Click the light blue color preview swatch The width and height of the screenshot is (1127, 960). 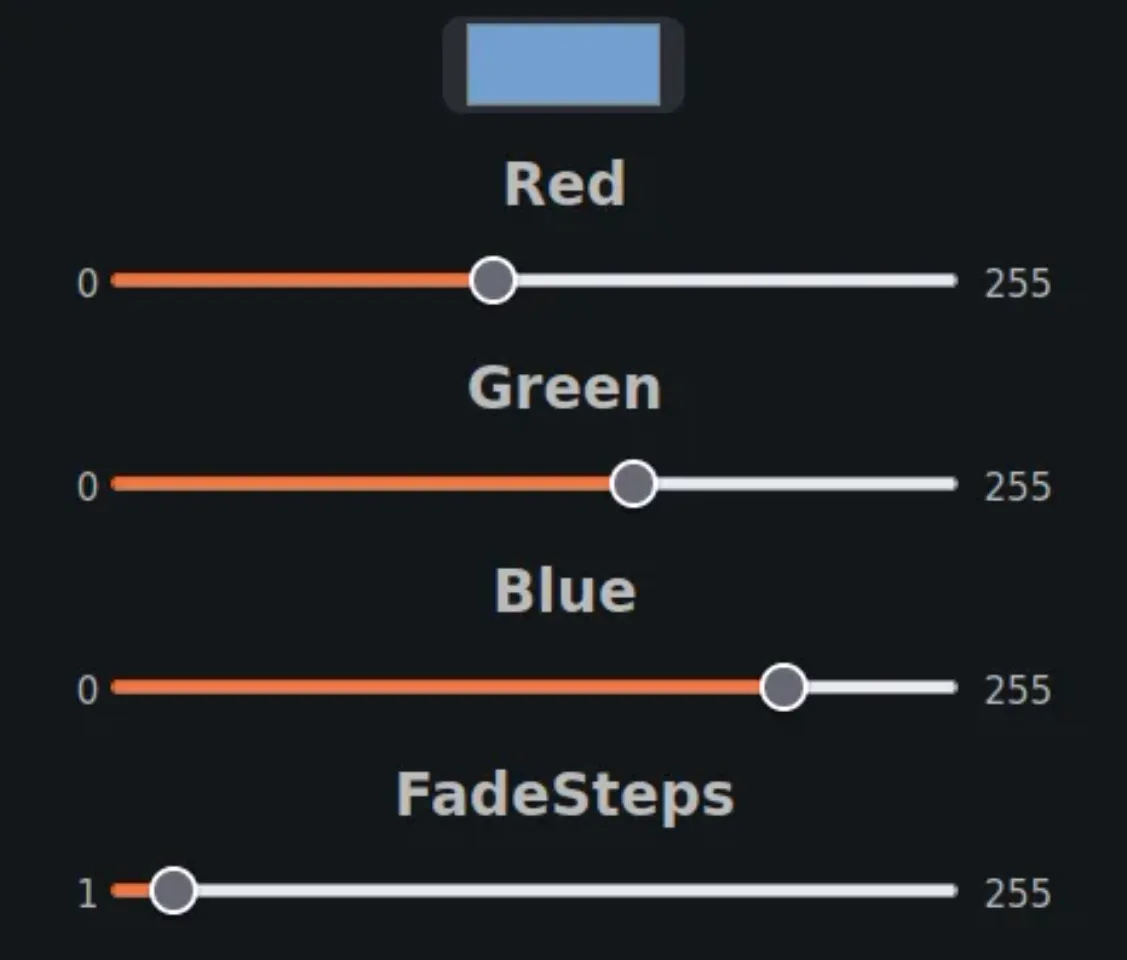tap(563, 65)
